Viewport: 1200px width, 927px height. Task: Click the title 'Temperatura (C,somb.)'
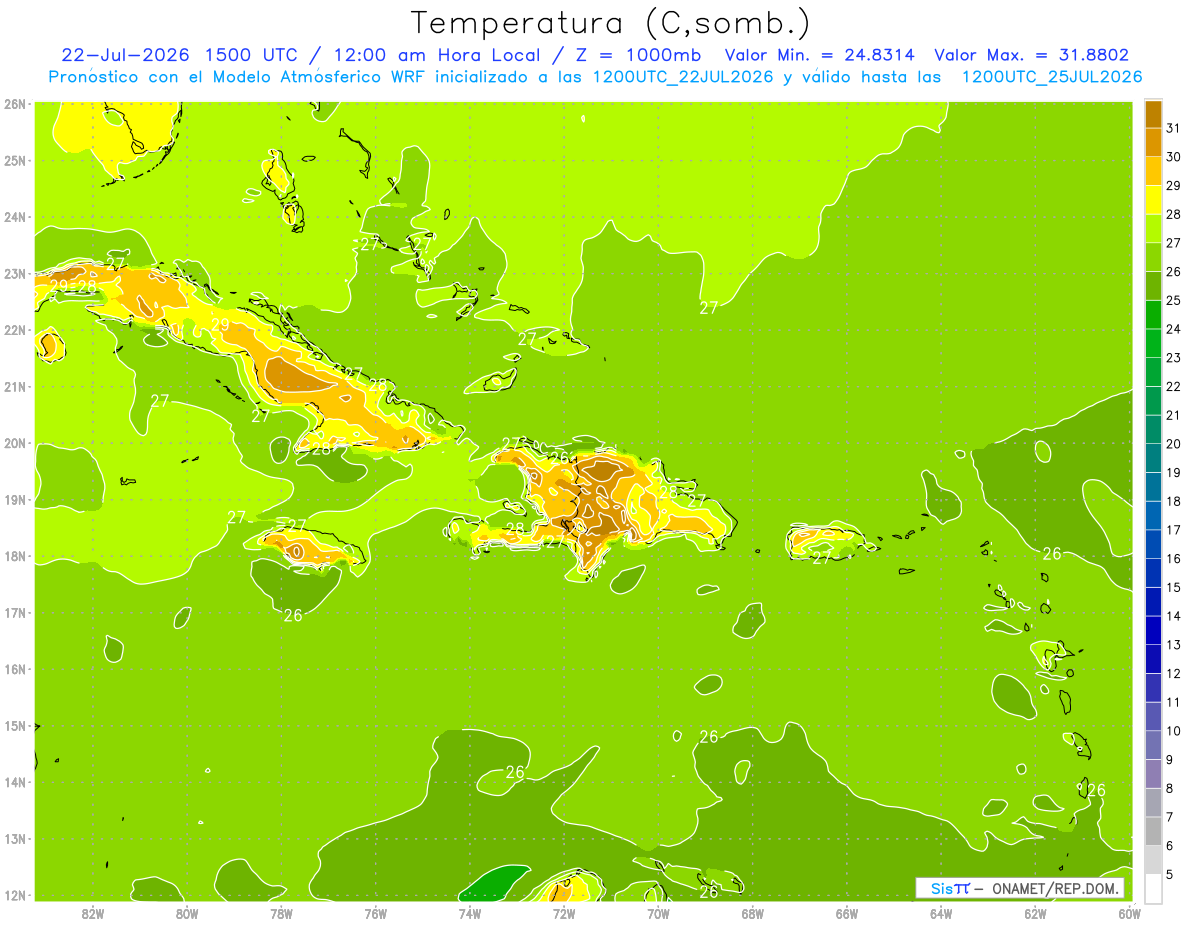point(610,23)
